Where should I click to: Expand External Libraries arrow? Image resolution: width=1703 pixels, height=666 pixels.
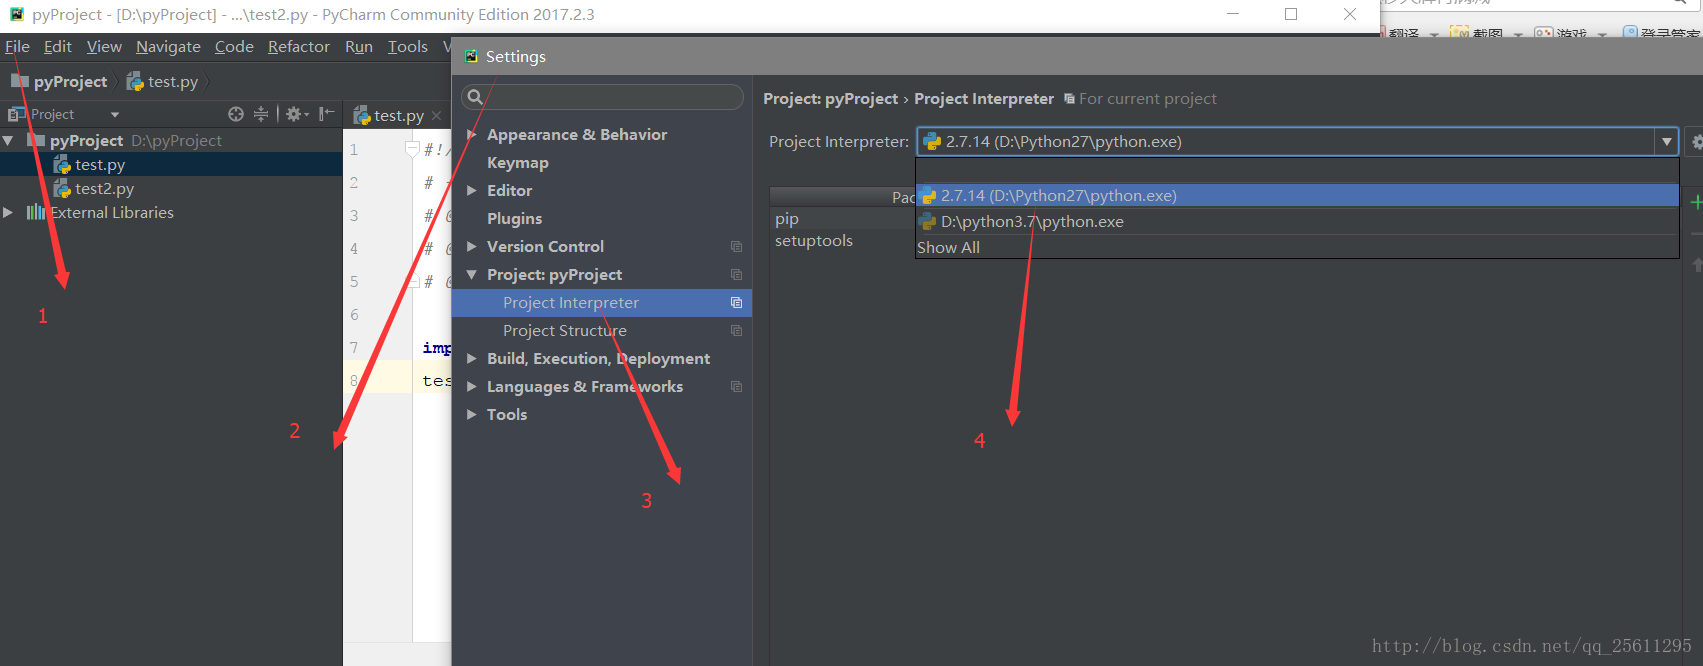[8, 213]
